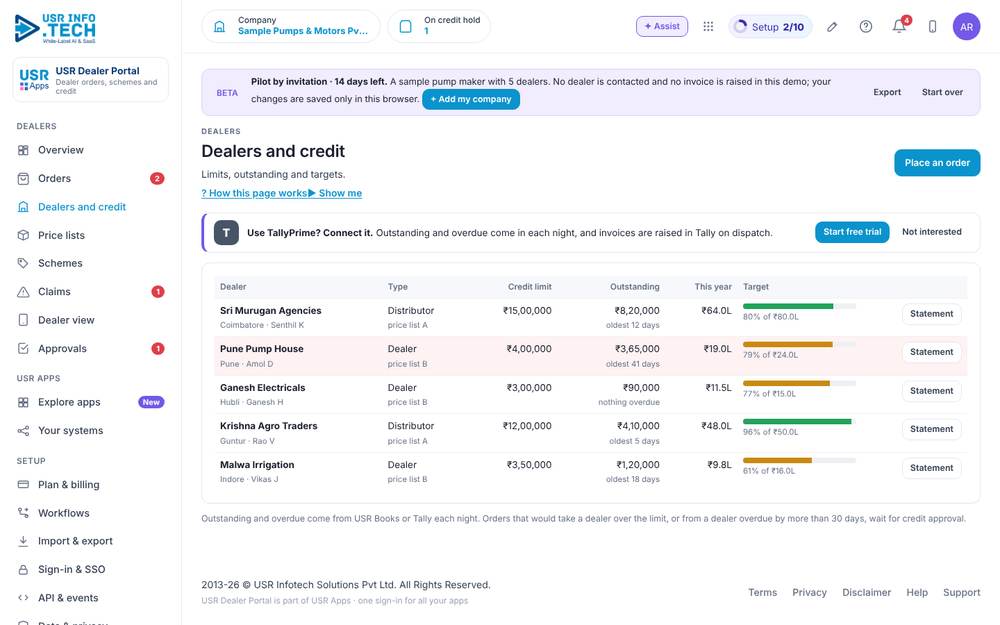This screenshot has height=625, width=1000.
Task: Click Malwa Irrigation outstanding ₹1,20,000
Action: (x=638, y=465)
